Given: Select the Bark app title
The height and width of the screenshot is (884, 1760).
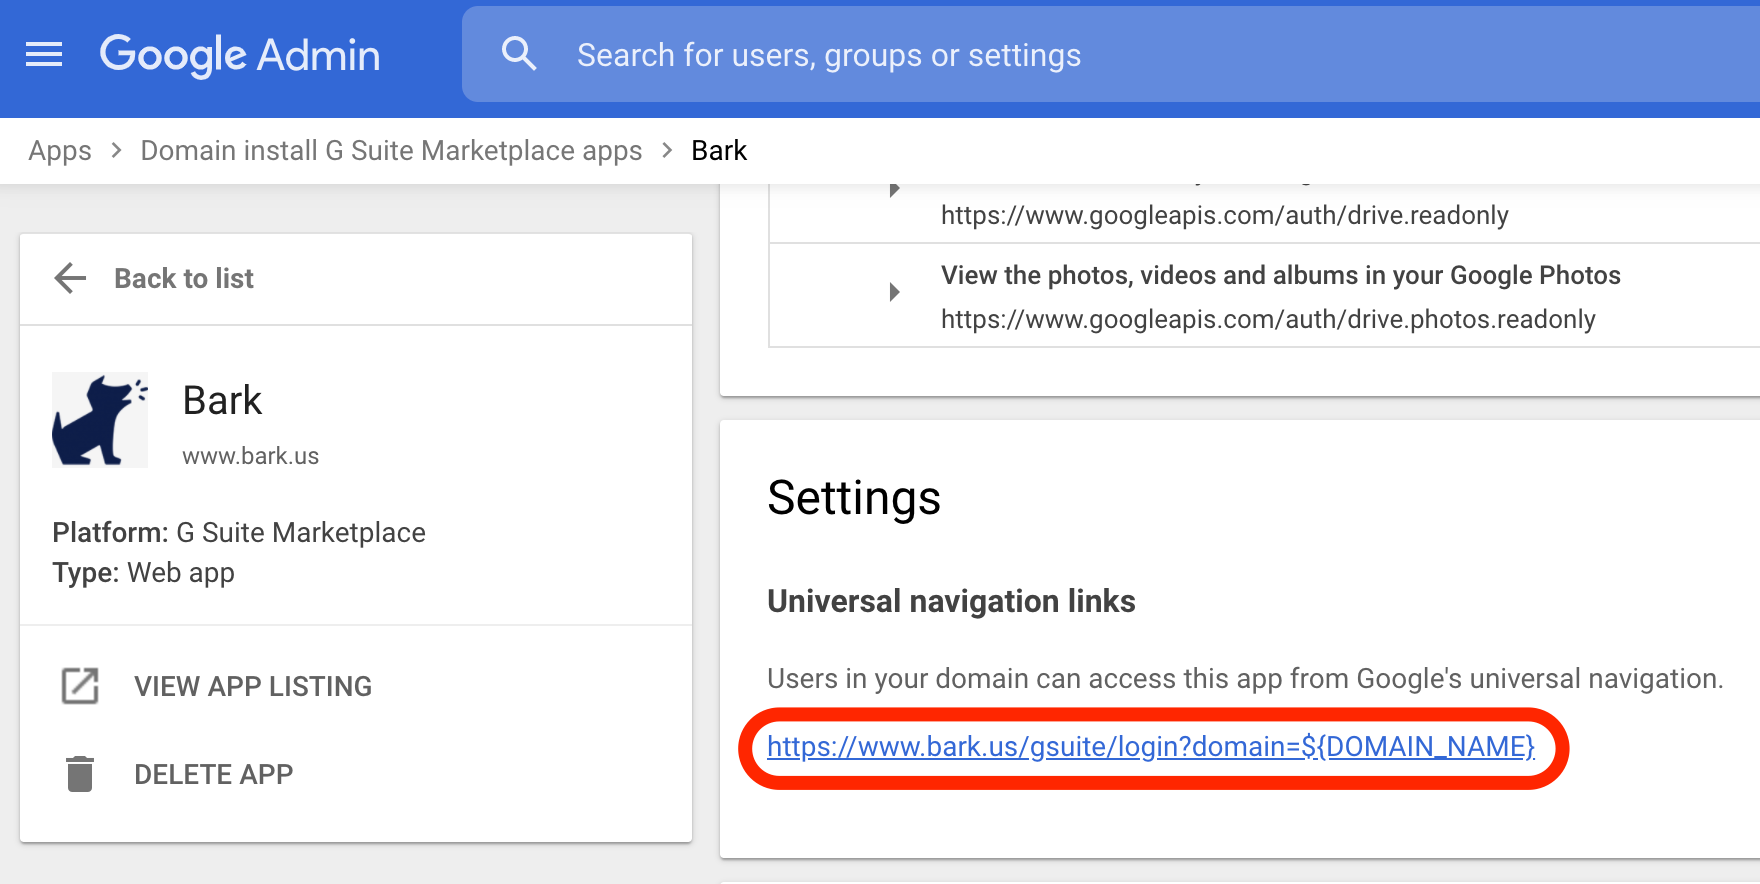Looking at the screenshot, I should 222,401.
